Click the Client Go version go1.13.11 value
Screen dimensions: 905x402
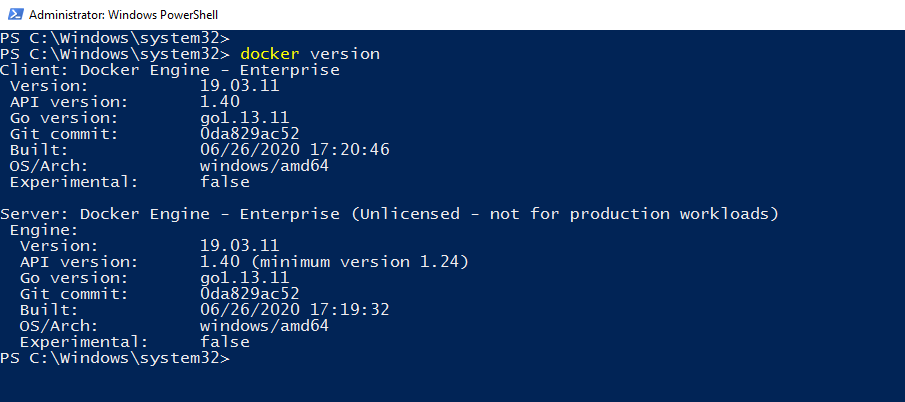245,118
